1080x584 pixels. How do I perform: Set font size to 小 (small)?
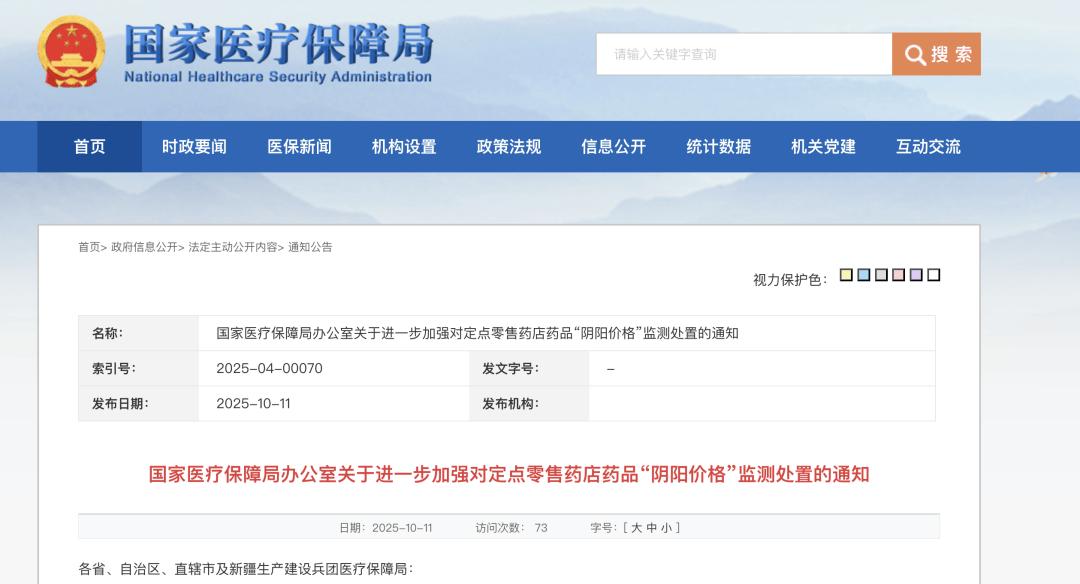point(667,528)
